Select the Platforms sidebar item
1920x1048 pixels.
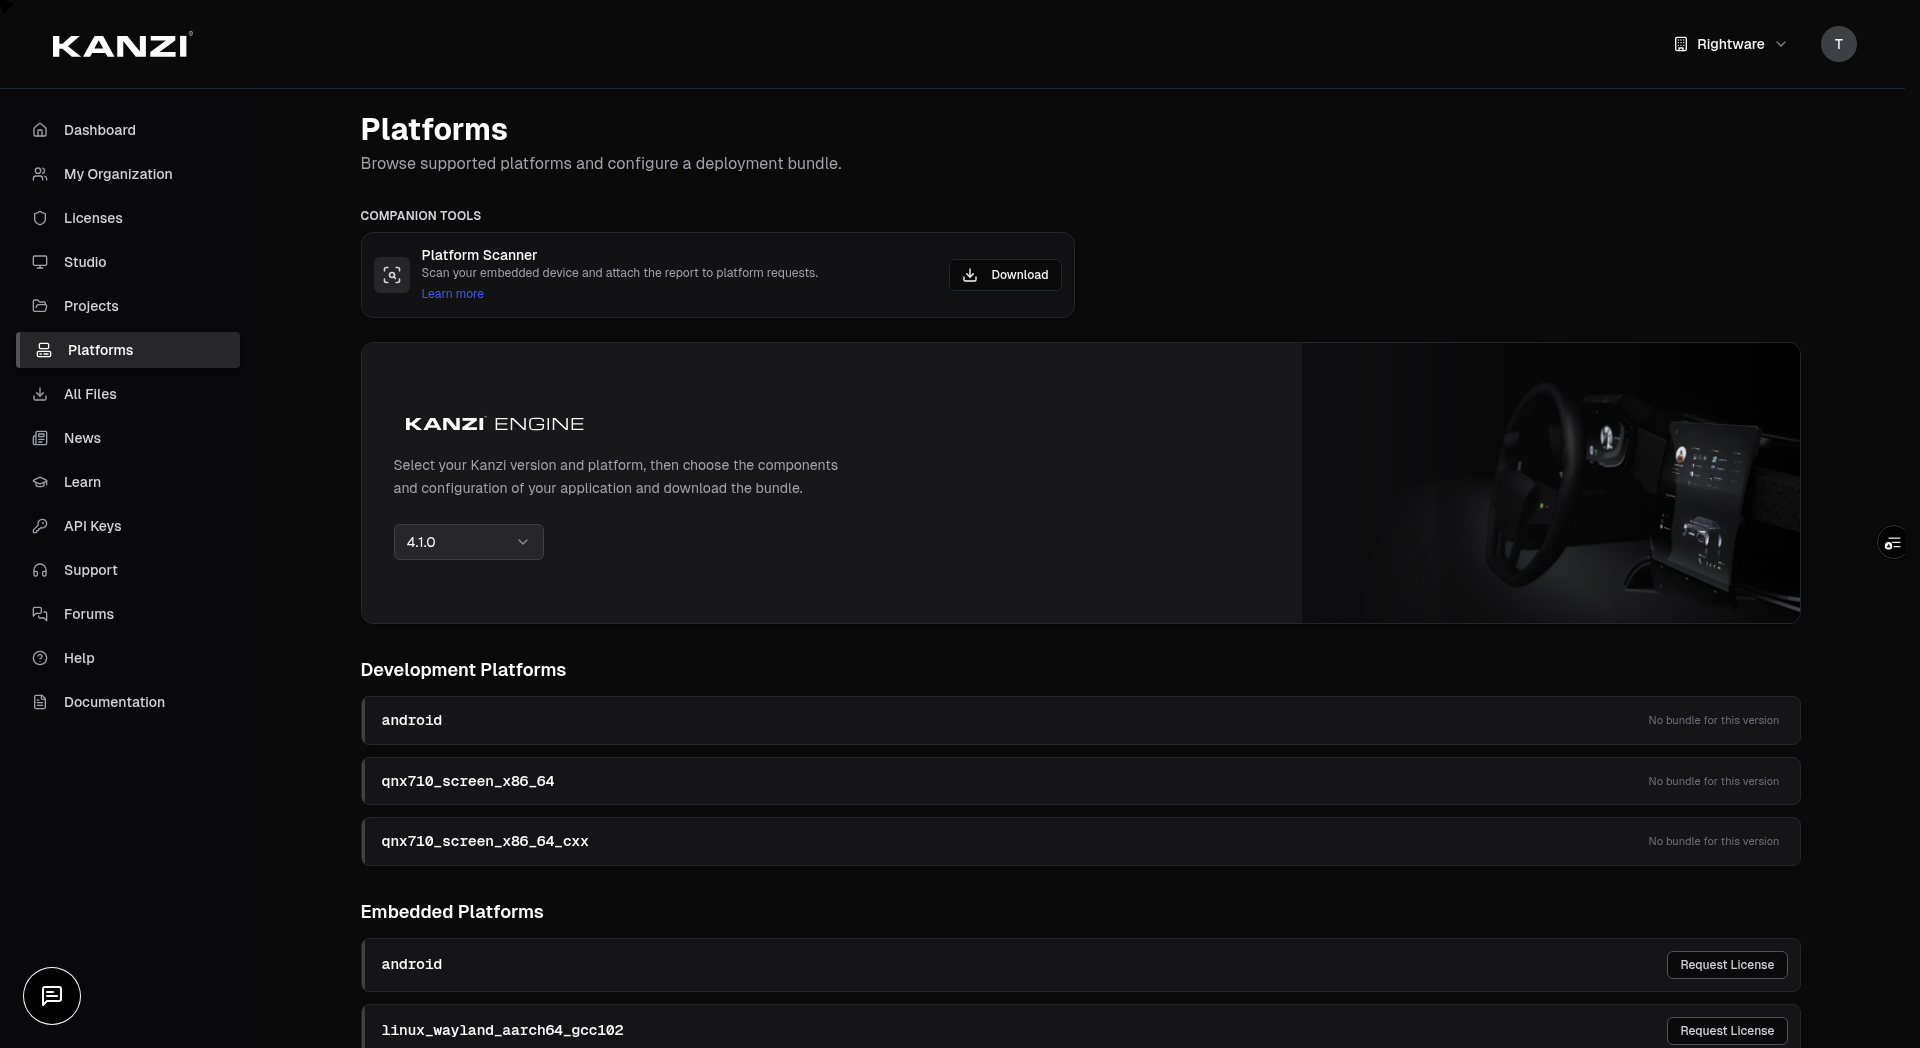pos(128,350)
